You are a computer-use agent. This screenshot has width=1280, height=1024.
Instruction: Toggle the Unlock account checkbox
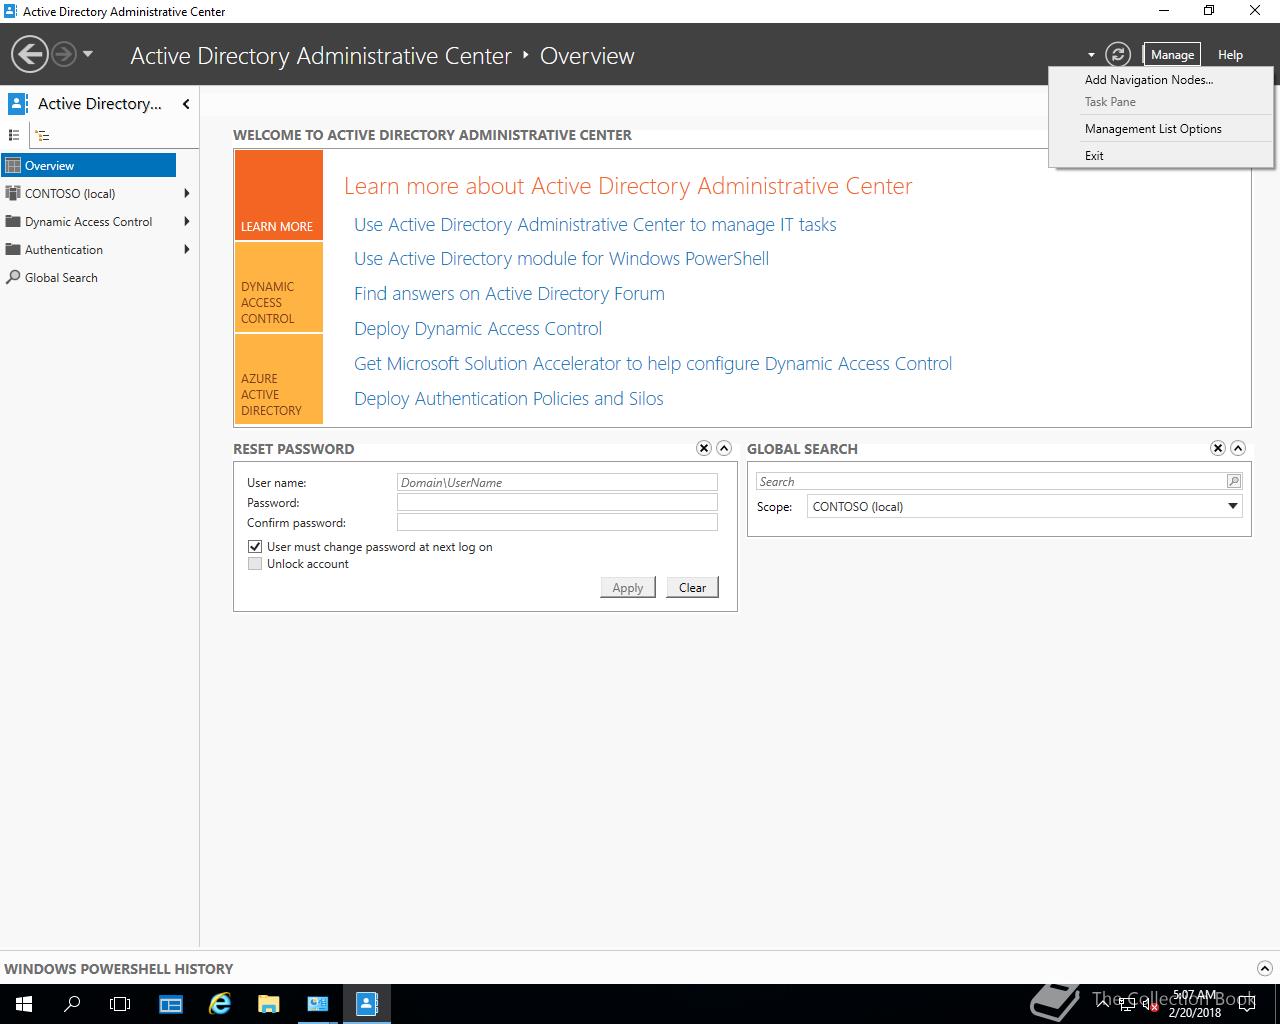255,564
